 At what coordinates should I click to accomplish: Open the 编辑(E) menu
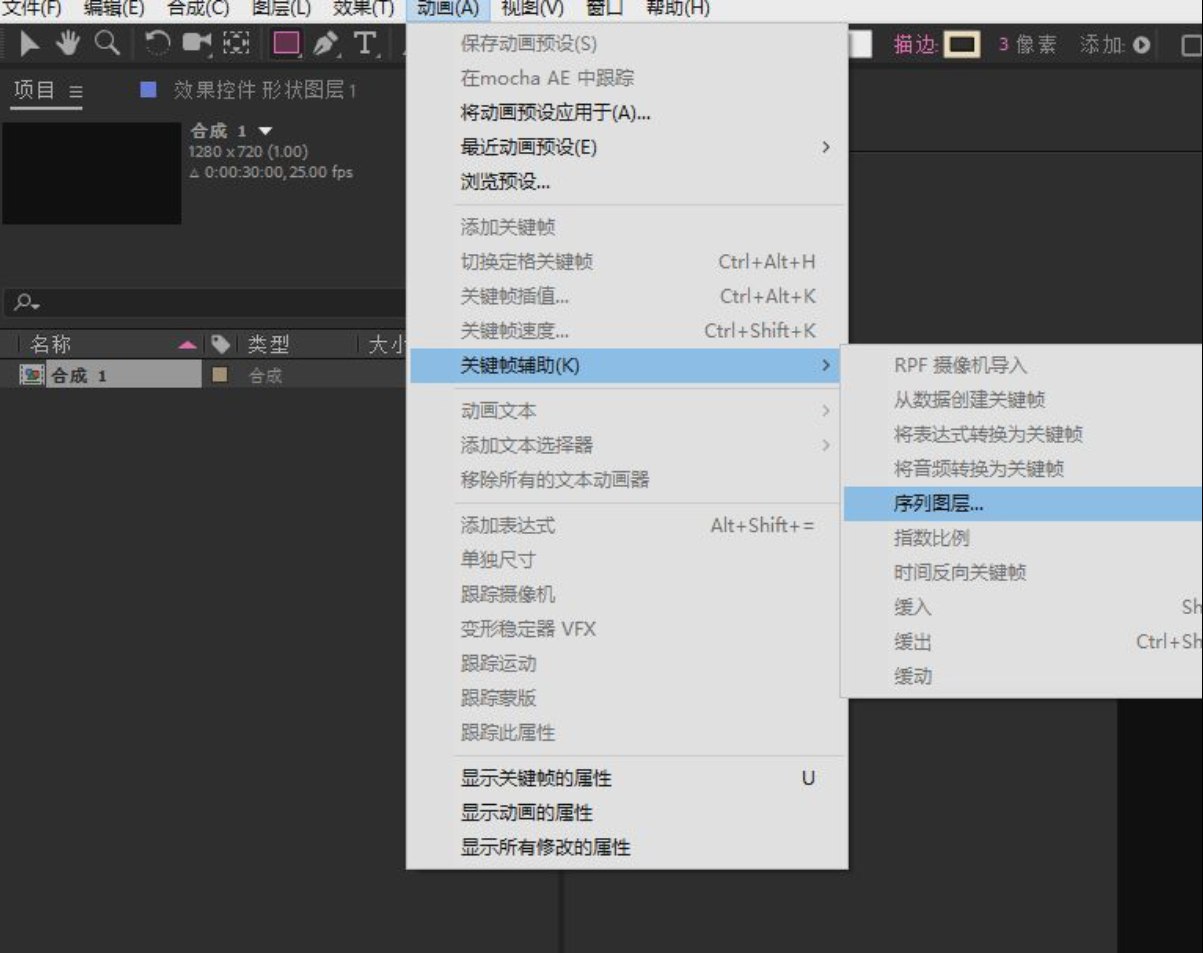click(114, 9)
